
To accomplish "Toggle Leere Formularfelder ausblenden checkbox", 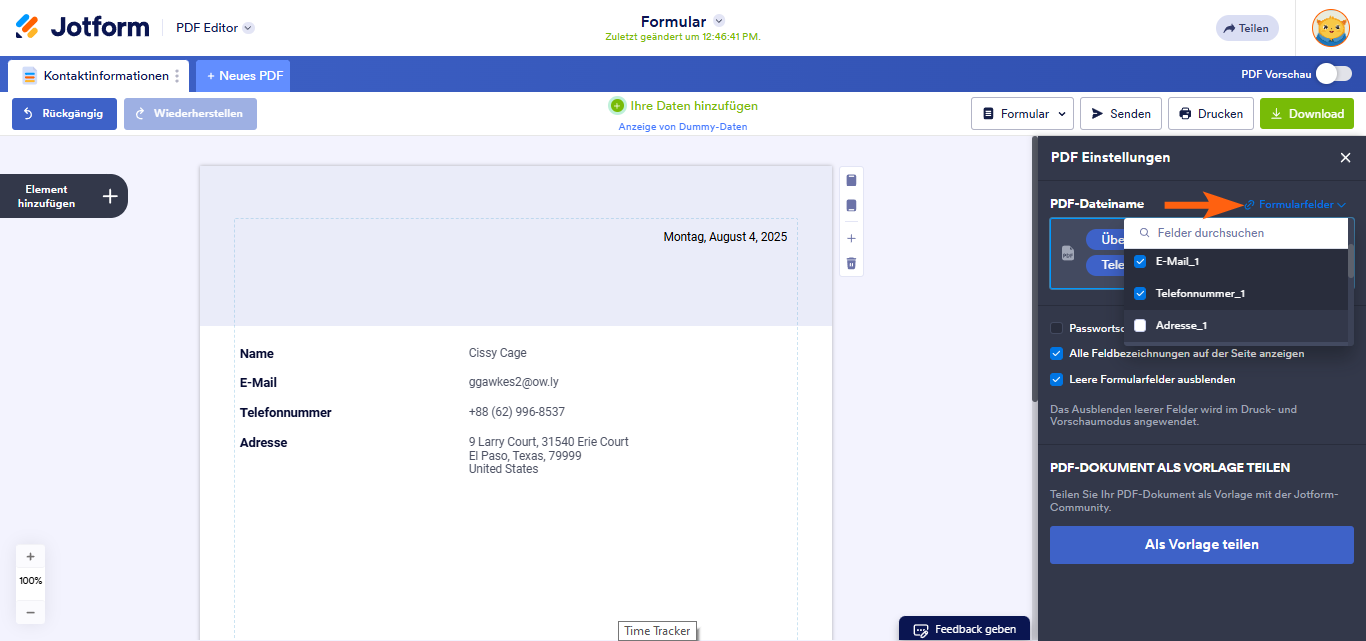I will [x=1056, y=379].
